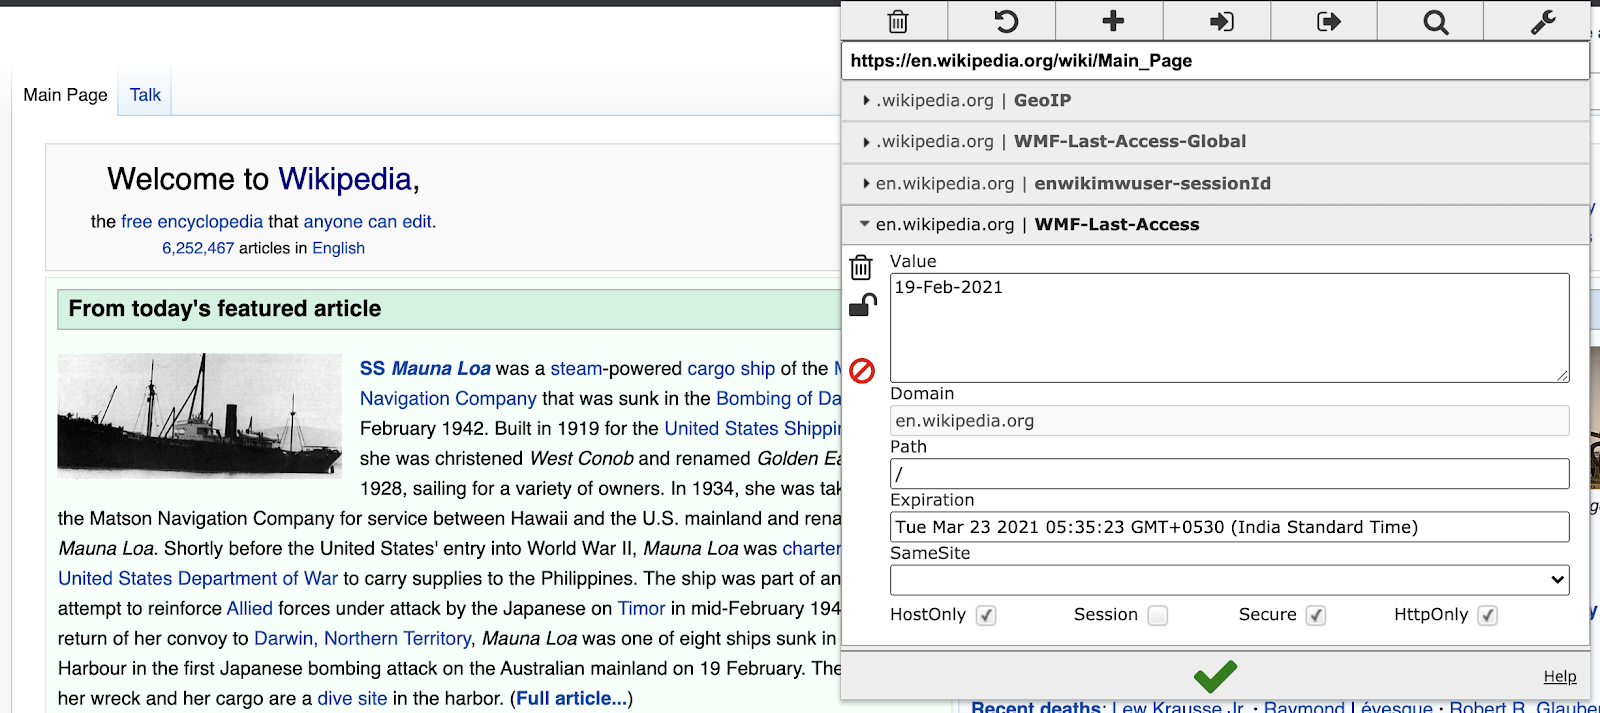This screenshot has height=713, width=1600.
Task: Toggle the Secure checkbox
Action: coord(1316,615)
